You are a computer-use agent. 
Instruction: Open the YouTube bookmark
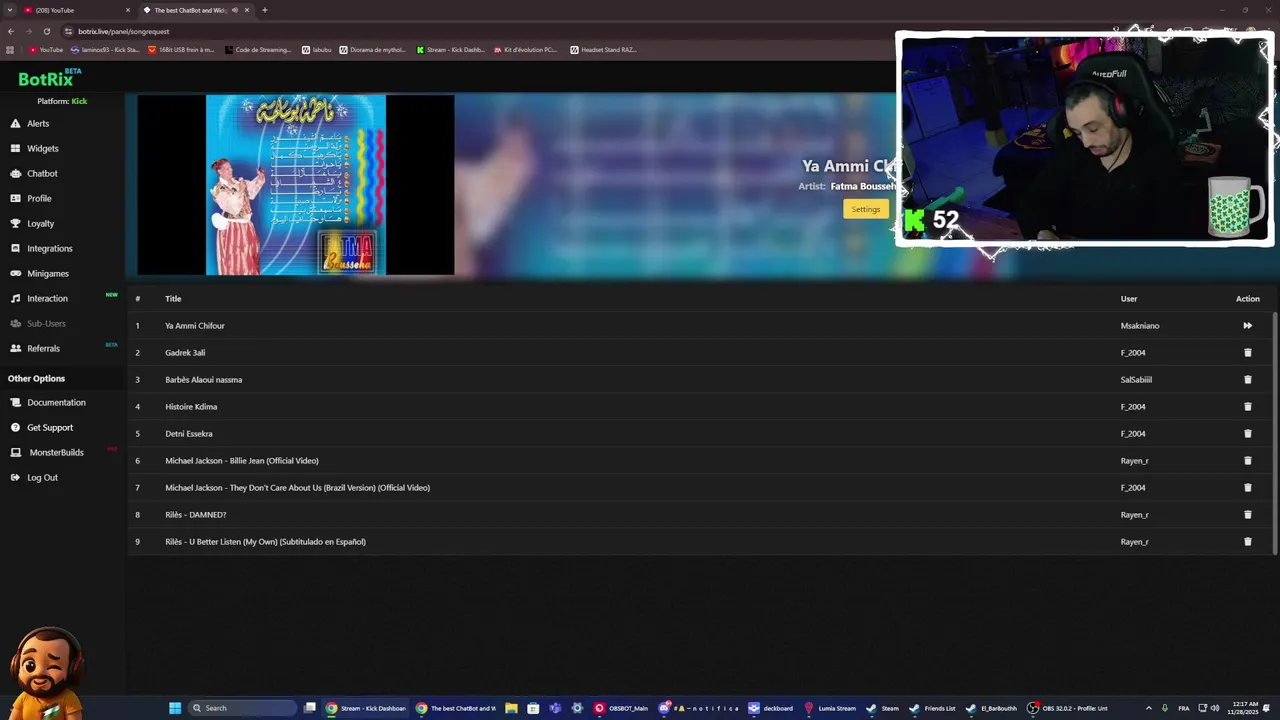tap(46, 50)
